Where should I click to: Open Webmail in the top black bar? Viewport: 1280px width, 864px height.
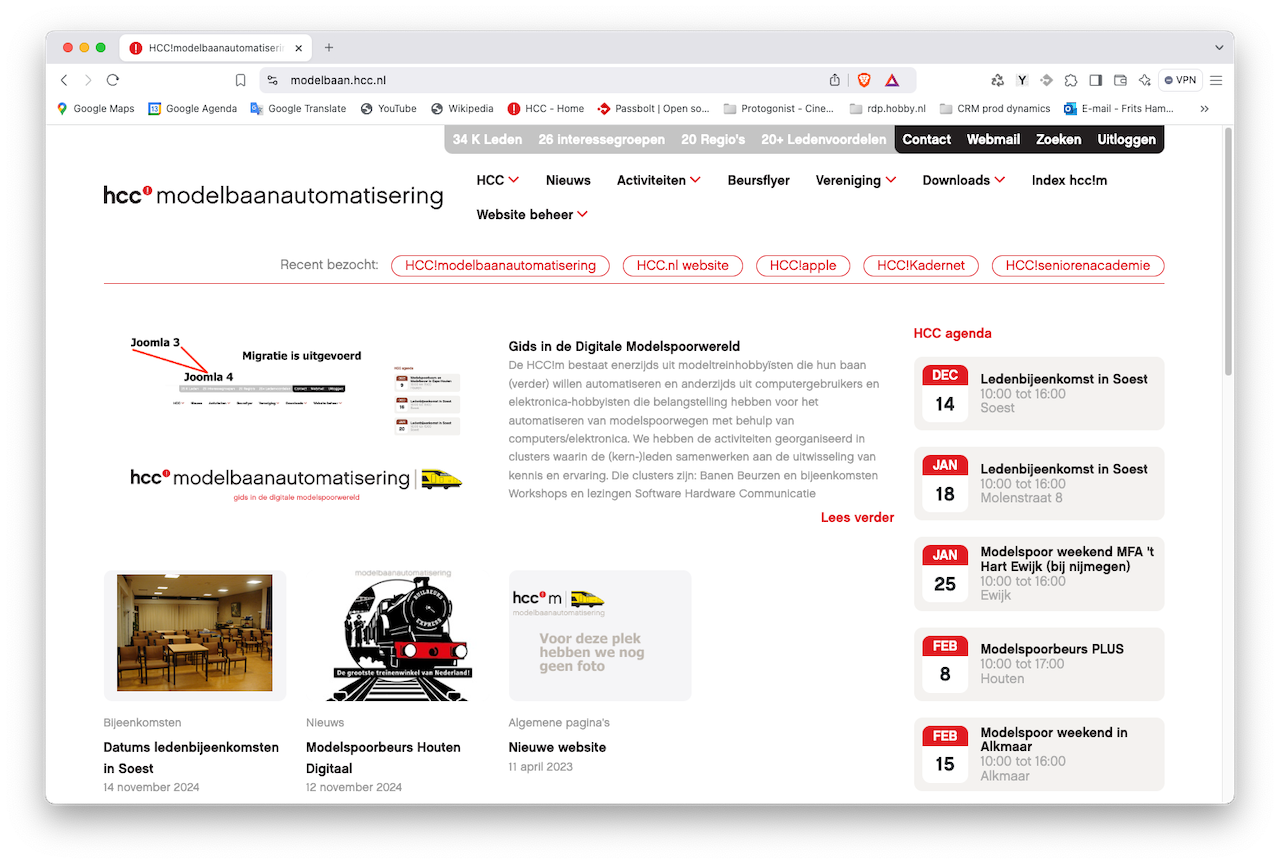[993, 139]
